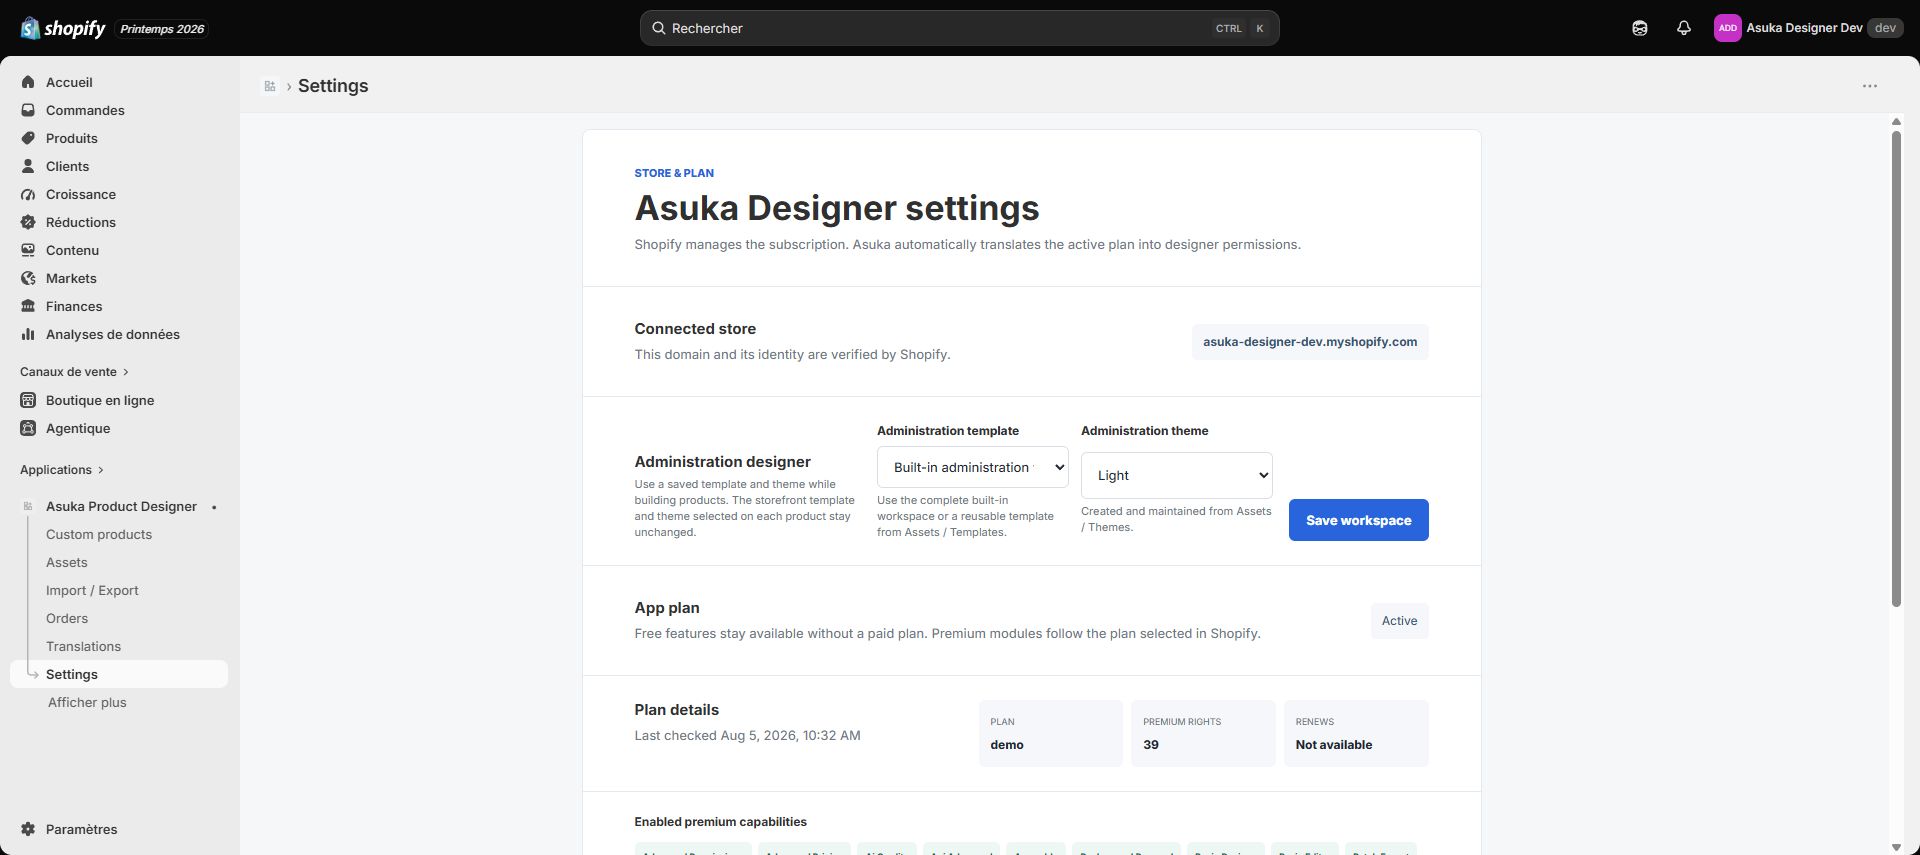1920x855 pixels.
Task: Click the App plan heading
Action: click(667, 608)
